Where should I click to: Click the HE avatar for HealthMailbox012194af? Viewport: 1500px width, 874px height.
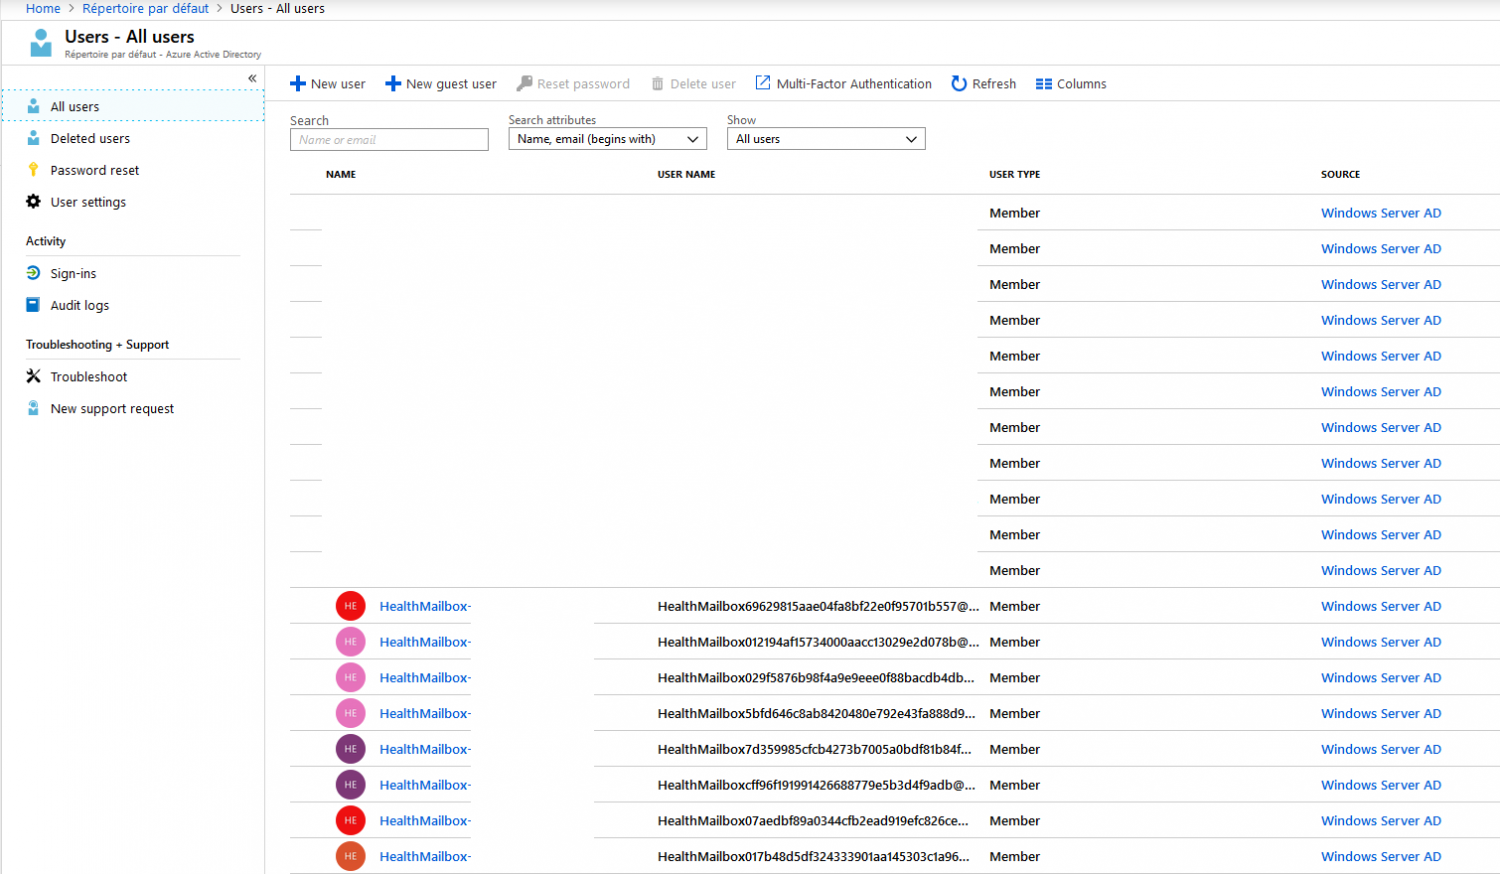click(350, 642)
